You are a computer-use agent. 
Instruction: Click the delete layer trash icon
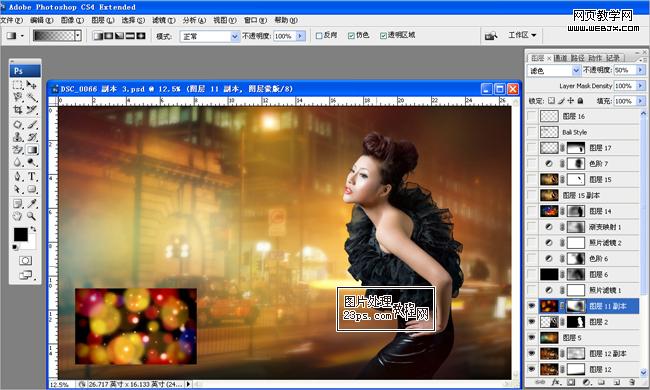(x=632, y=382)
